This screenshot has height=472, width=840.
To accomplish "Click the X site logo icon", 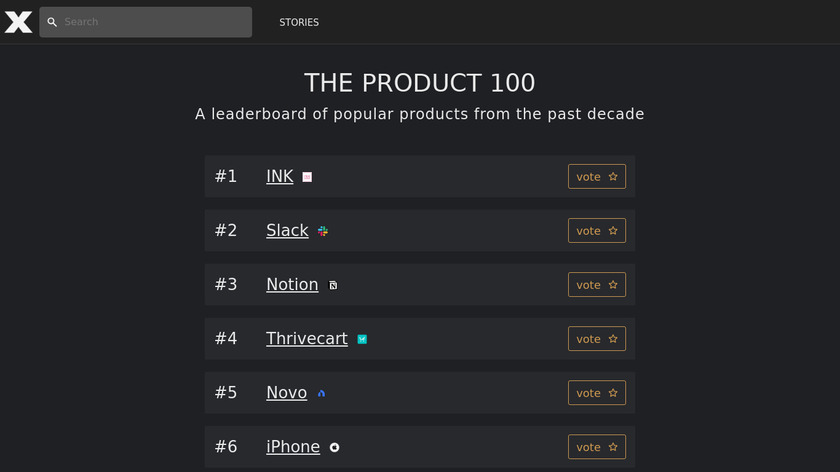I will tap(18, 22).
